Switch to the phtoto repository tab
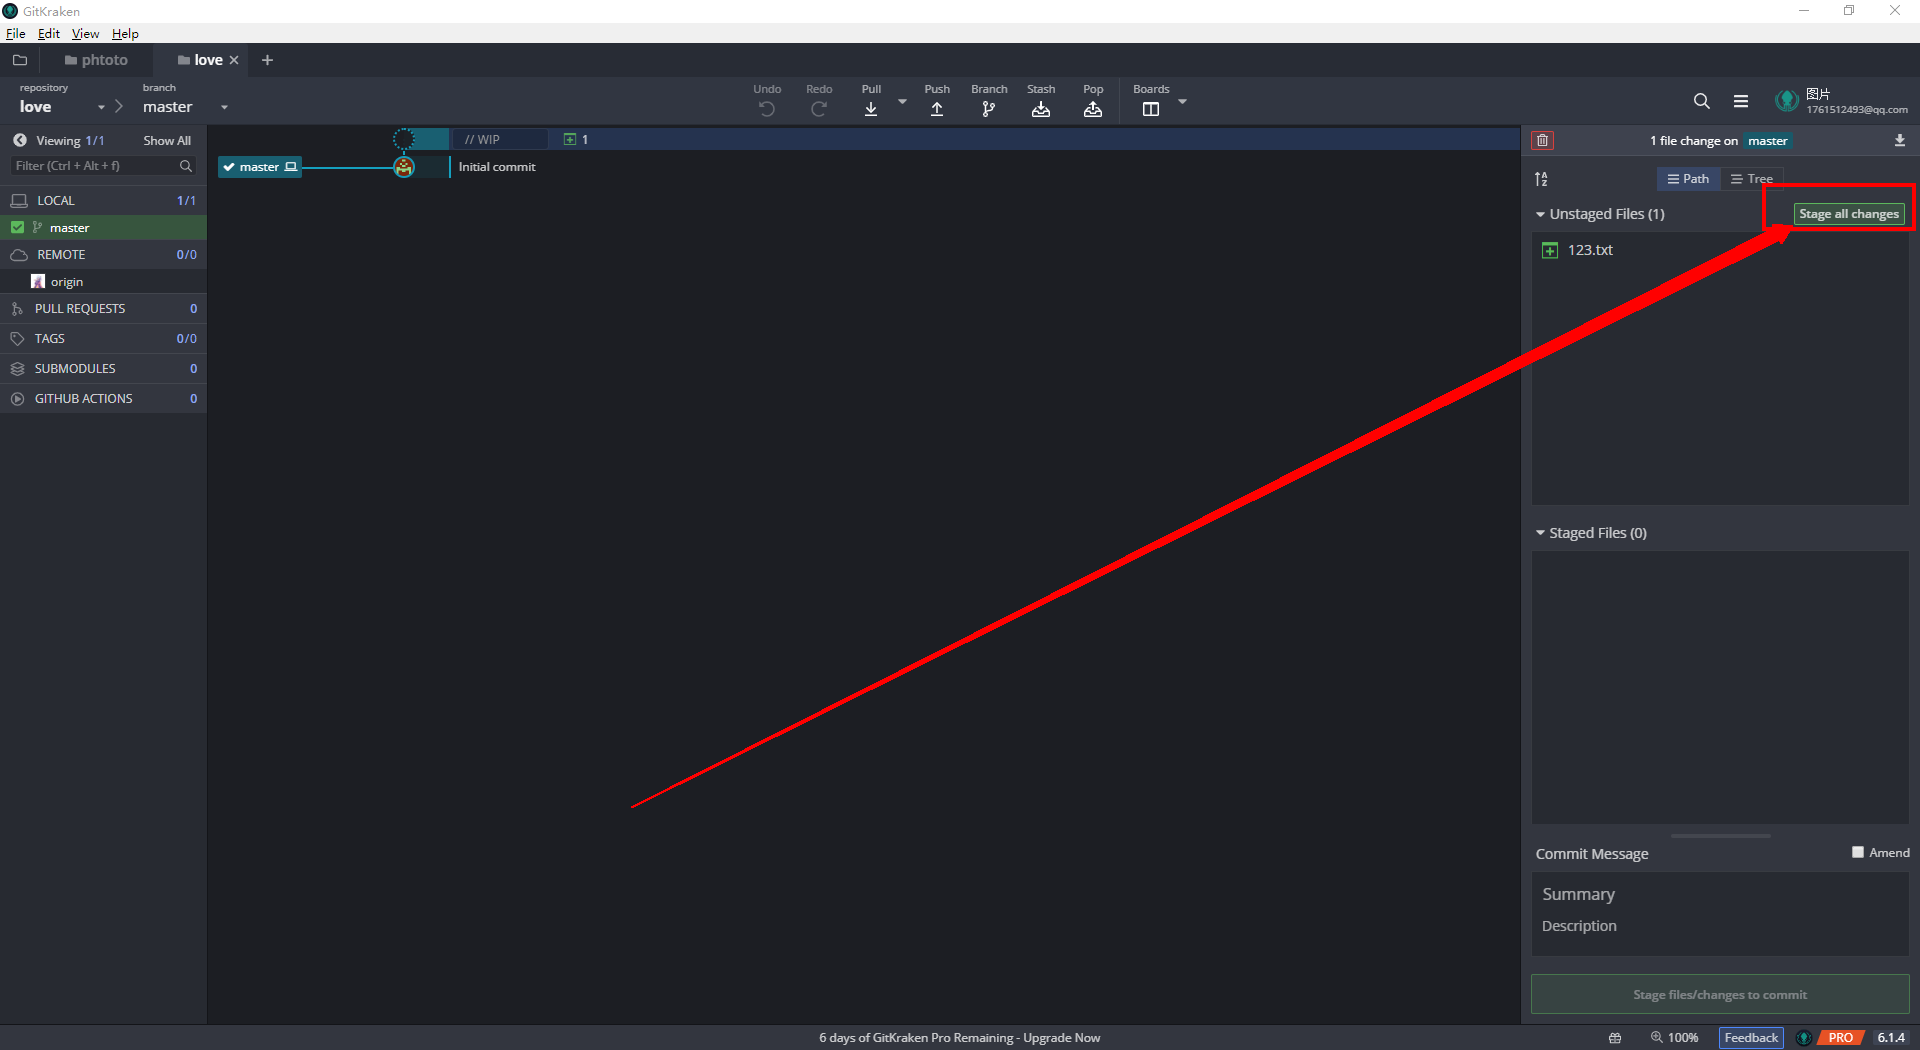 97,60
